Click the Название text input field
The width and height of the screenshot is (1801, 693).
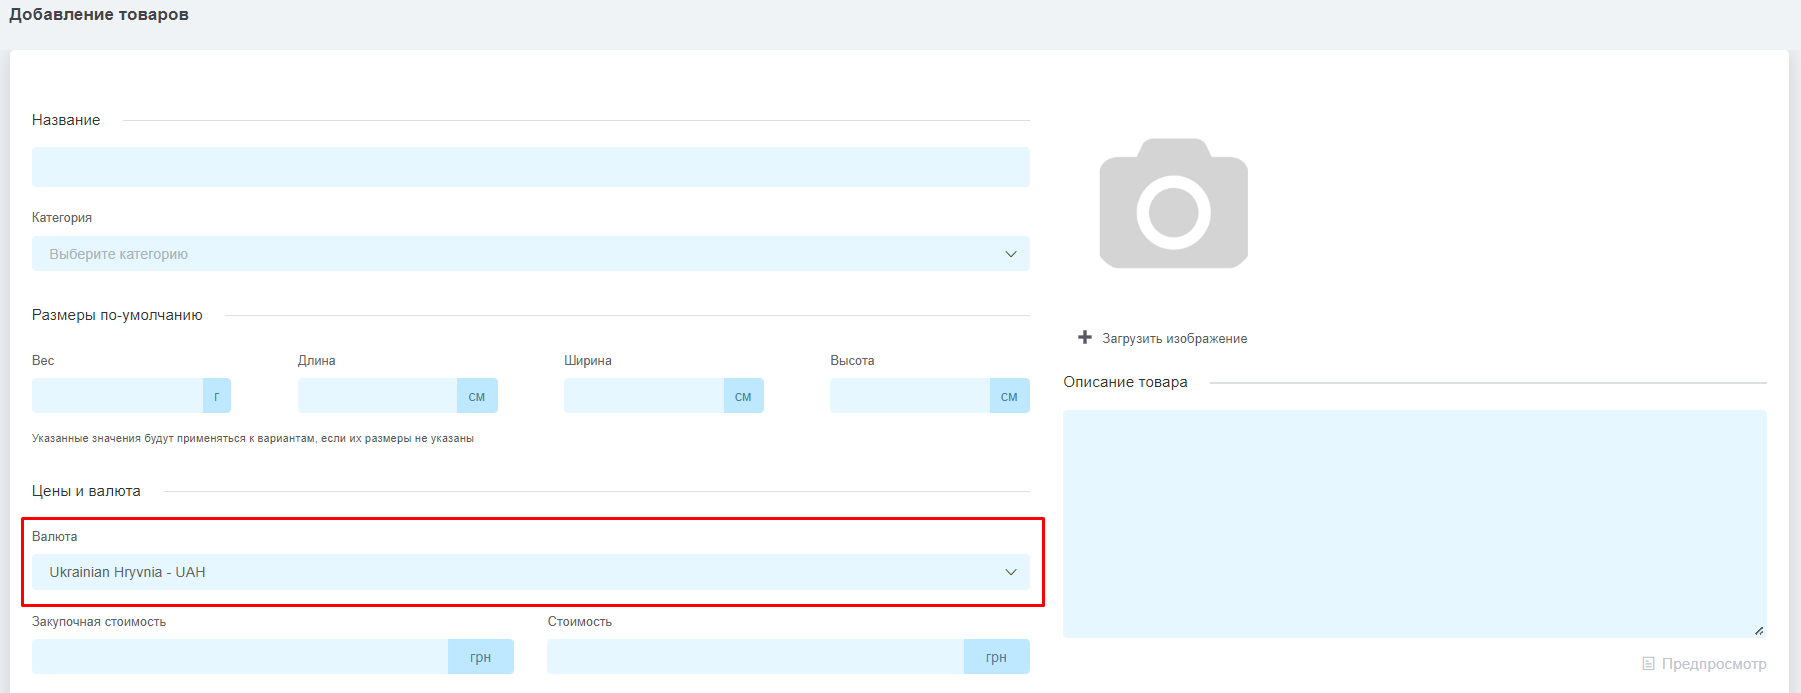pyautogui.click(x=530, y=167)
